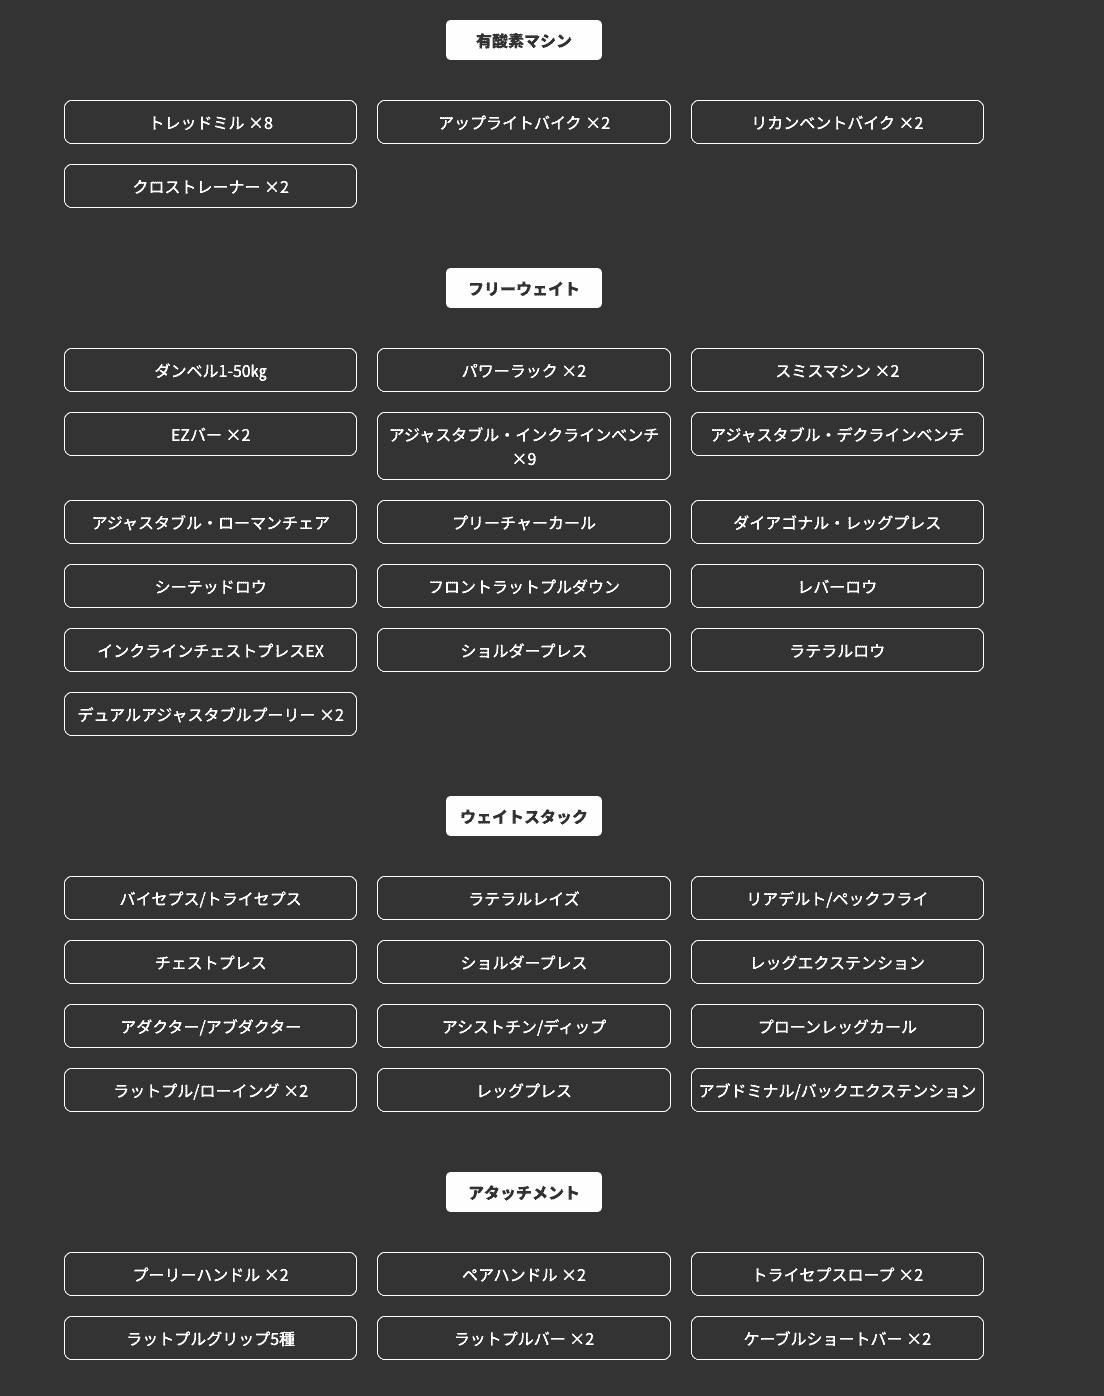Select リアデルト/ペックフライ item
The image size is (1104, 1396).
point(837,898)
